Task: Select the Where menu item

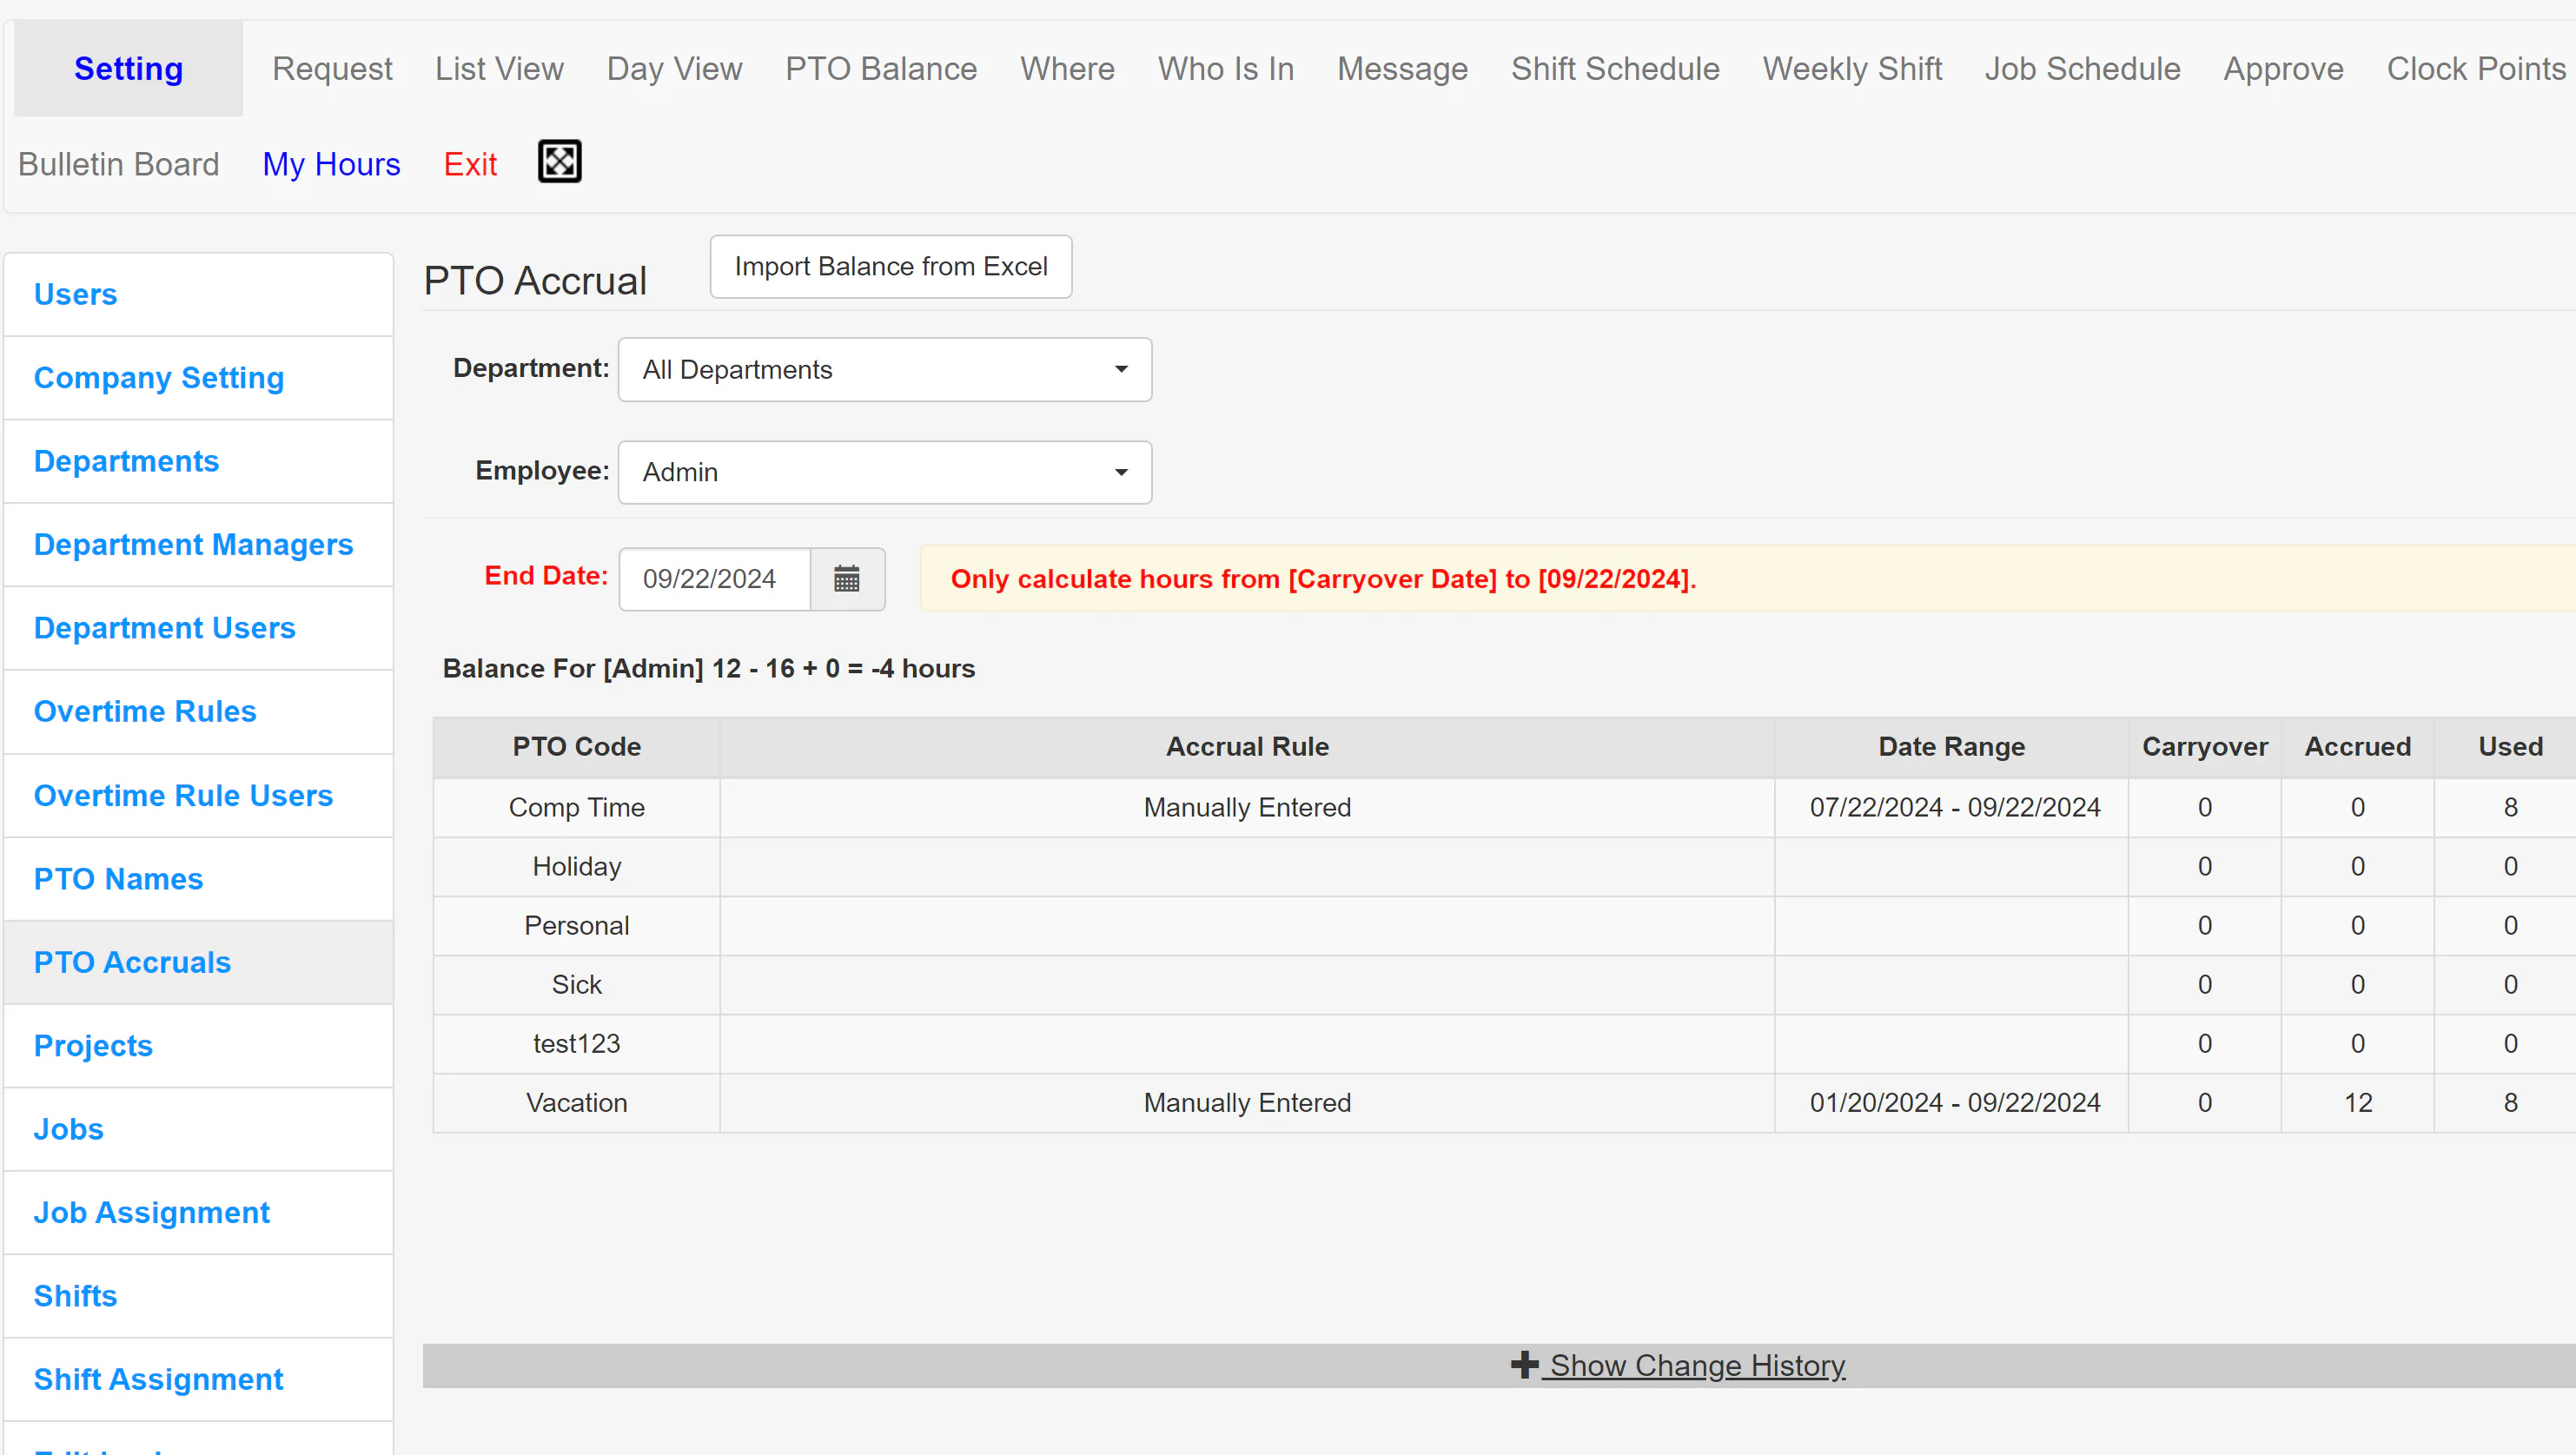Action: pos(1067,68)
